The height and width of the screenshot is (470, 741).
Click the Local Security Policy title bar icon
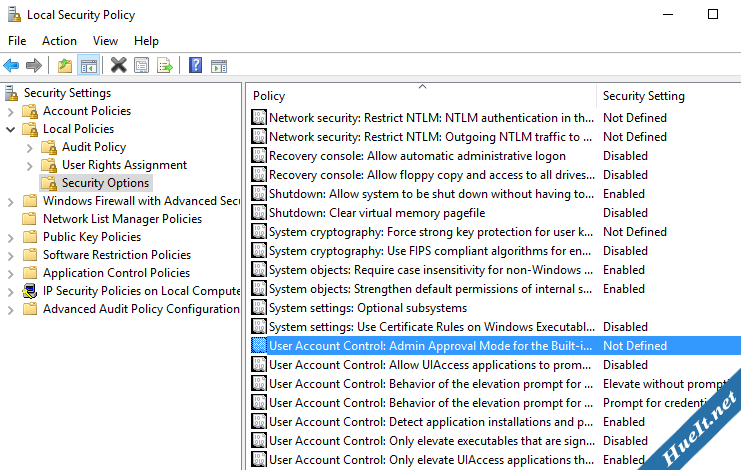coord(14,15)
